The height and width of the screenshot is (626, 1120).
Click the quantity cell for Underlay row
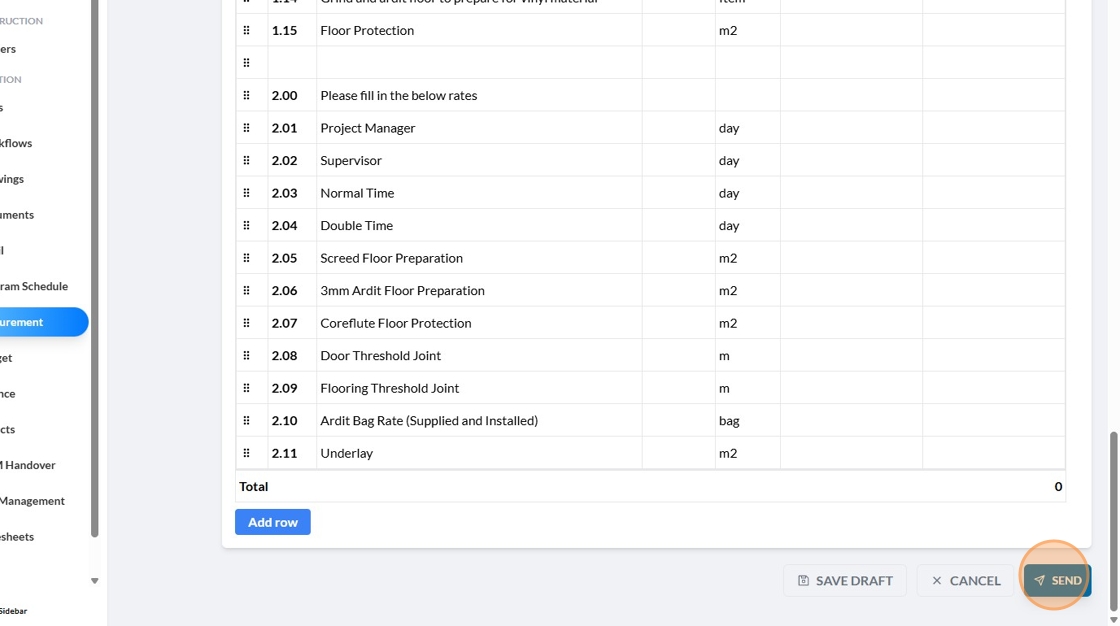coord(678,453)
